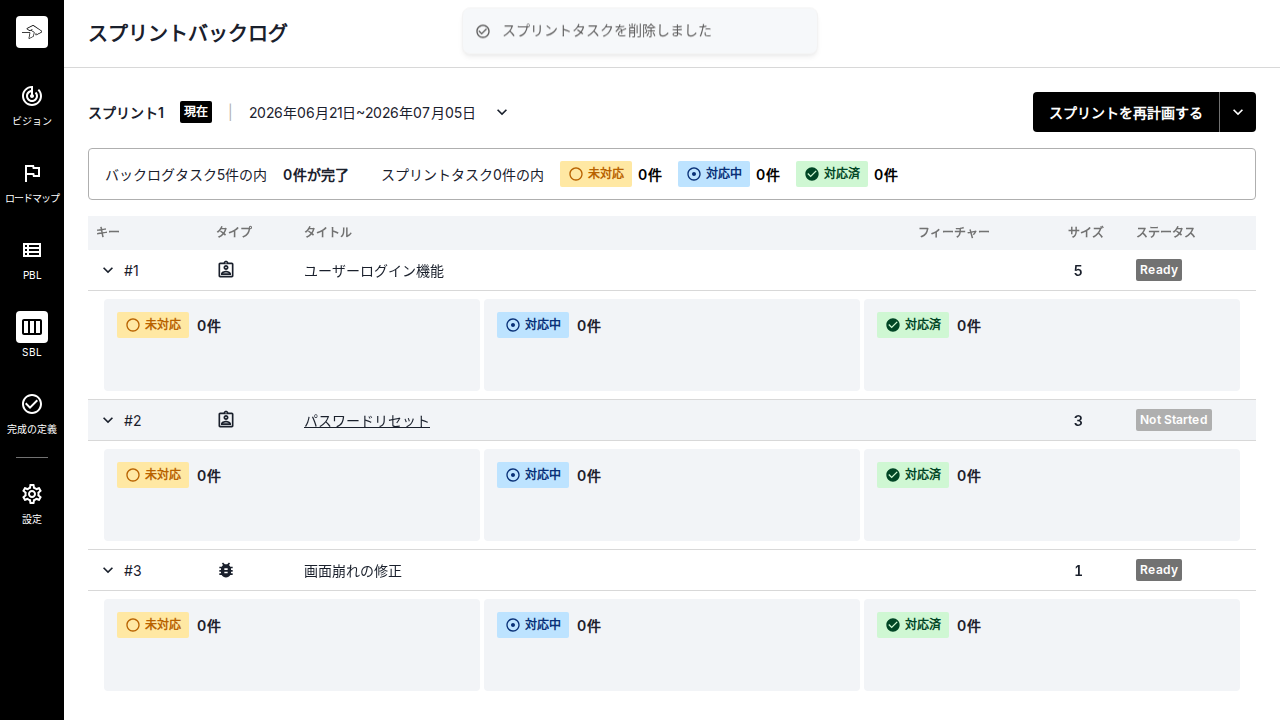The height and width of the screenshot is (720, 1280).
Task: Click the user story icon for #1
Action: click(x=226, y=270)
